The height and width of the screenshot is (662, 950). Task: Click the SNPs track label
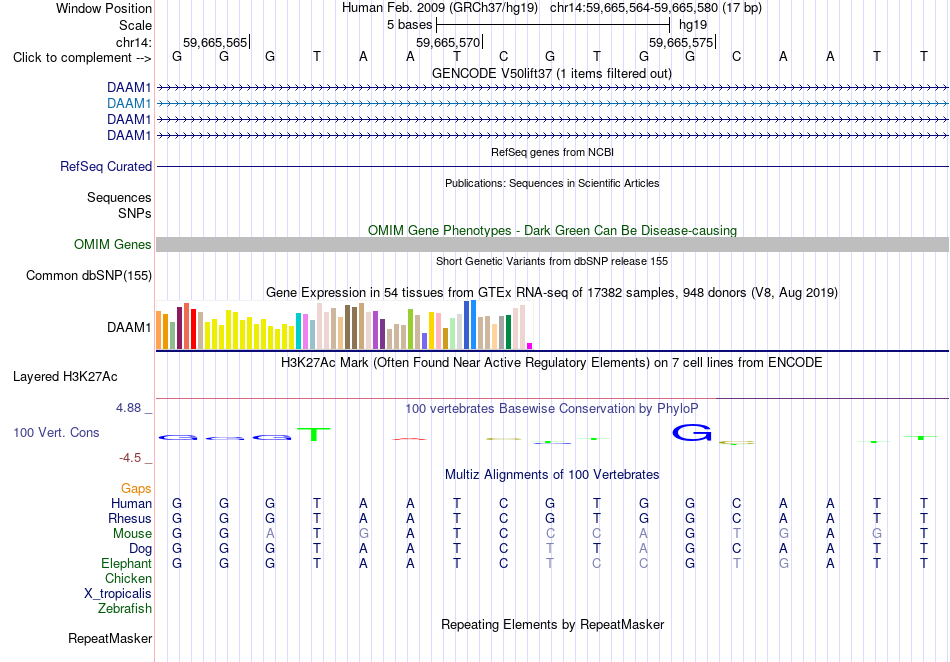pyautogui.click(x=135, y=214)
